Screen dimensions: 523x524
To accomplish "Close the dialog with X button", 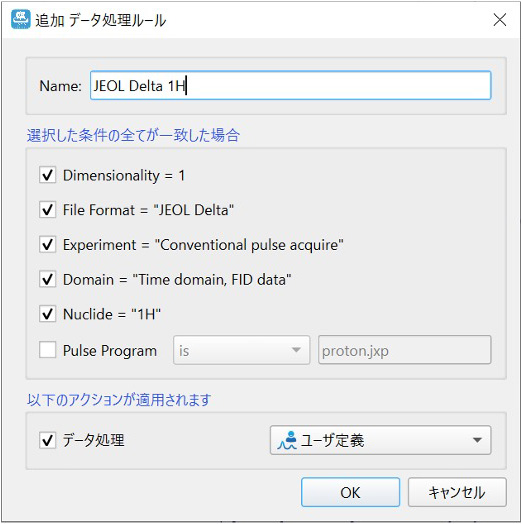I will click(500, 20).
